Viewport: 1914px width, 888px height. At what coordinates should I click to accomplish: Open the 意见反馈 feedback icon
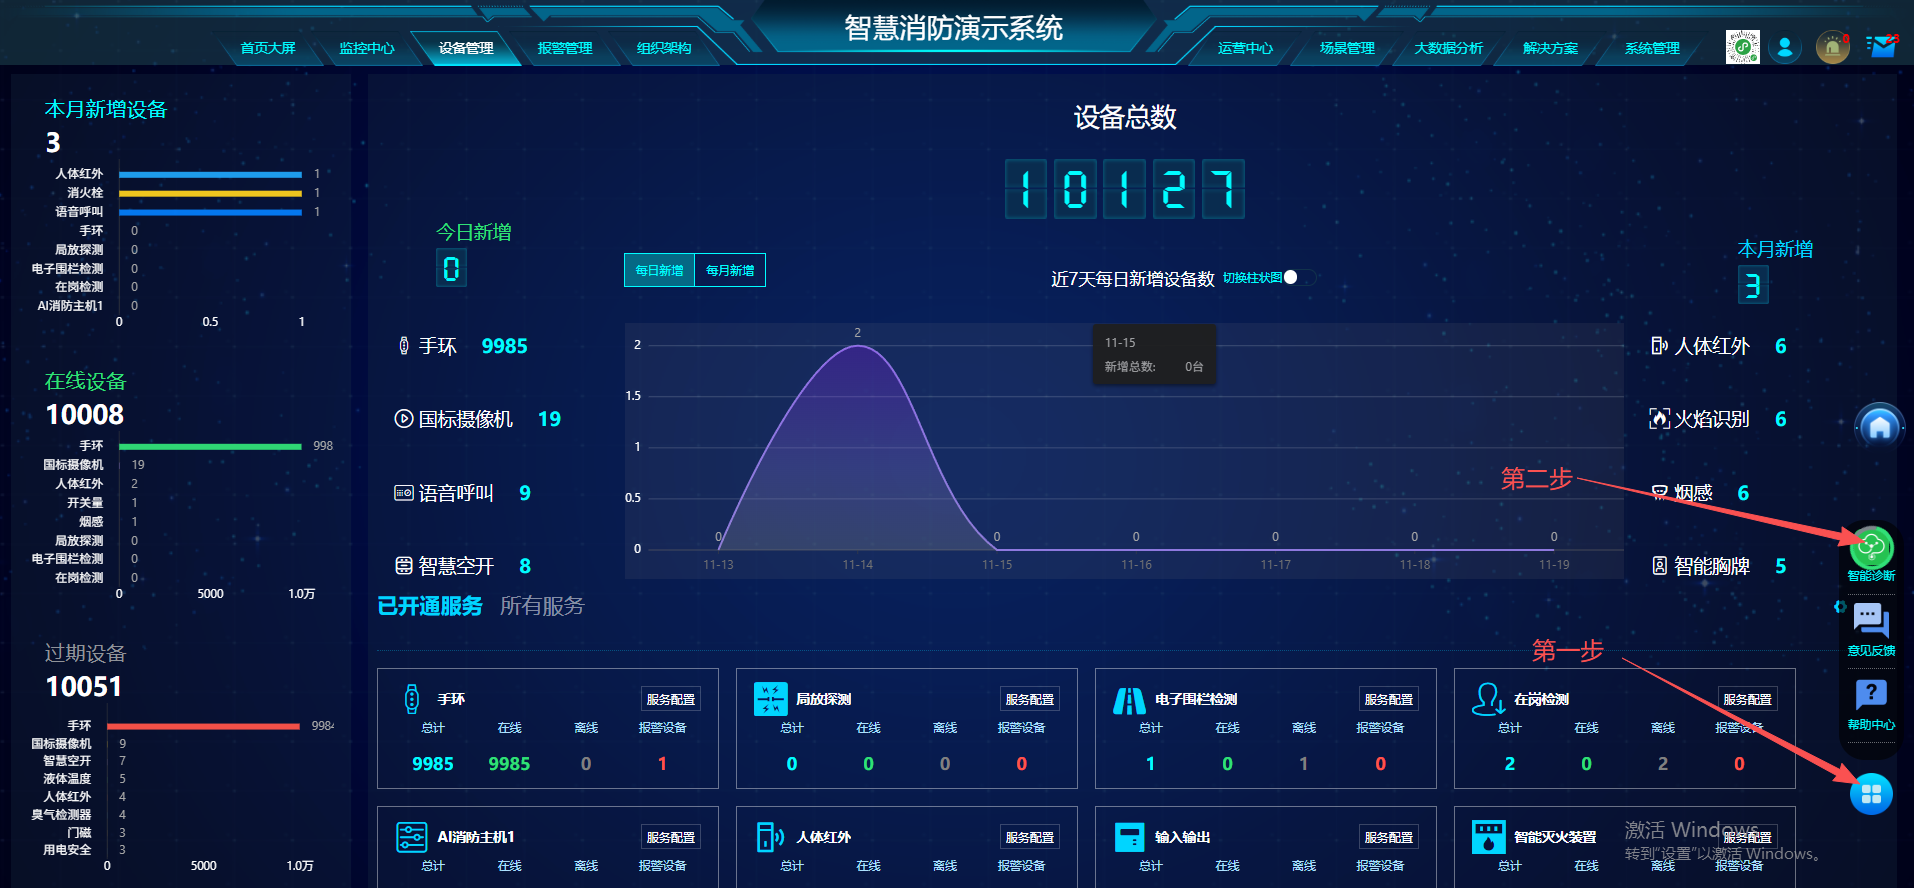click(1870, 621)
